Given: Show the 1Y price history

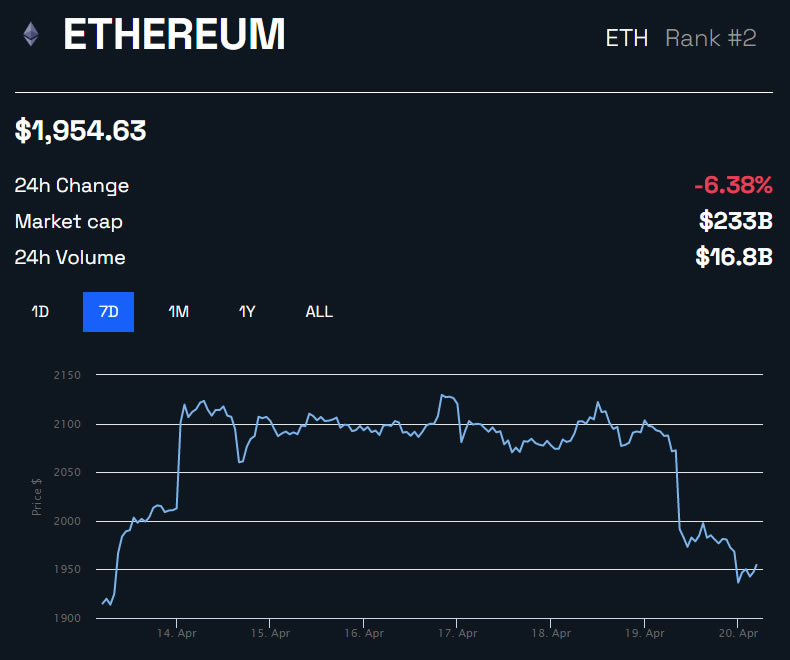Looking at the screenshot, I should point(247,312).
